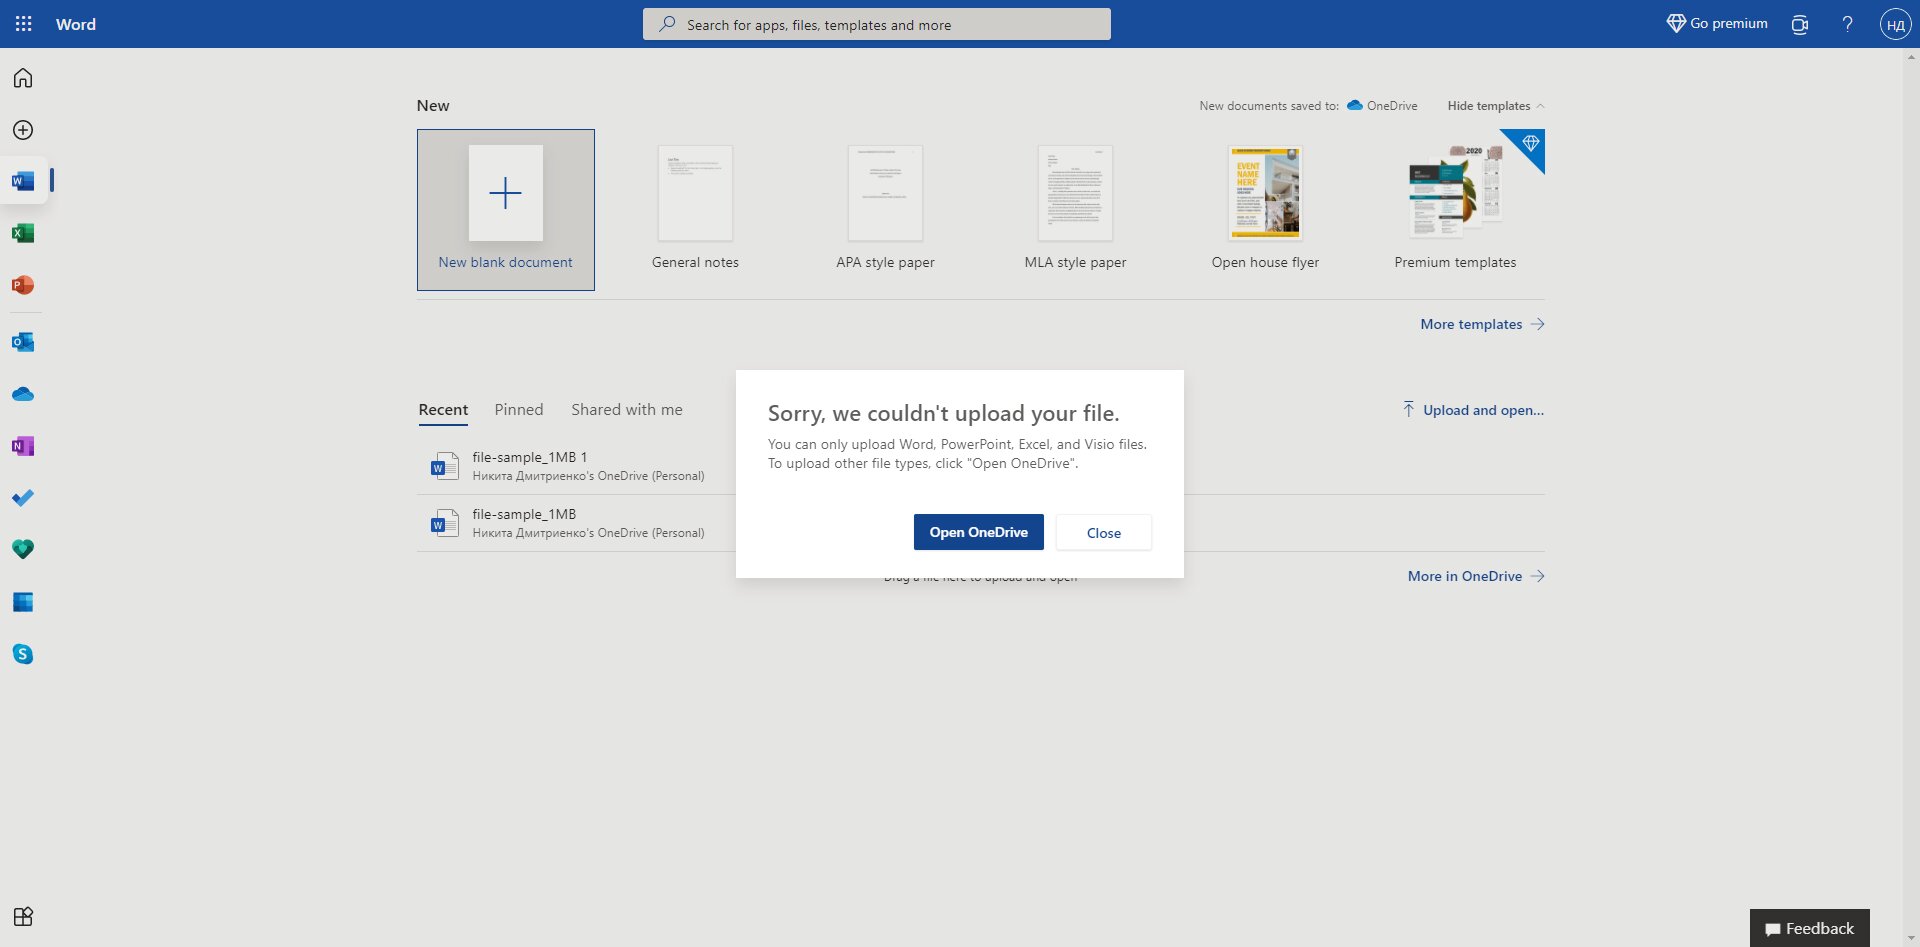Image resolution: width=1920 pixels, height=947 pixels.
Task: Click the OneDrive save location link
Action: tap(1382, 106)
